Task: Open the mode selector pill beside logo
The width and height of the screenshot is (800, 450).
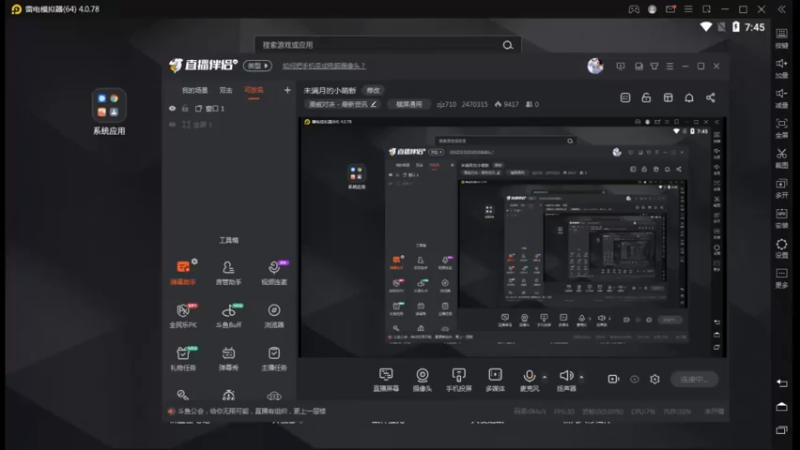Action: [257, 66]
